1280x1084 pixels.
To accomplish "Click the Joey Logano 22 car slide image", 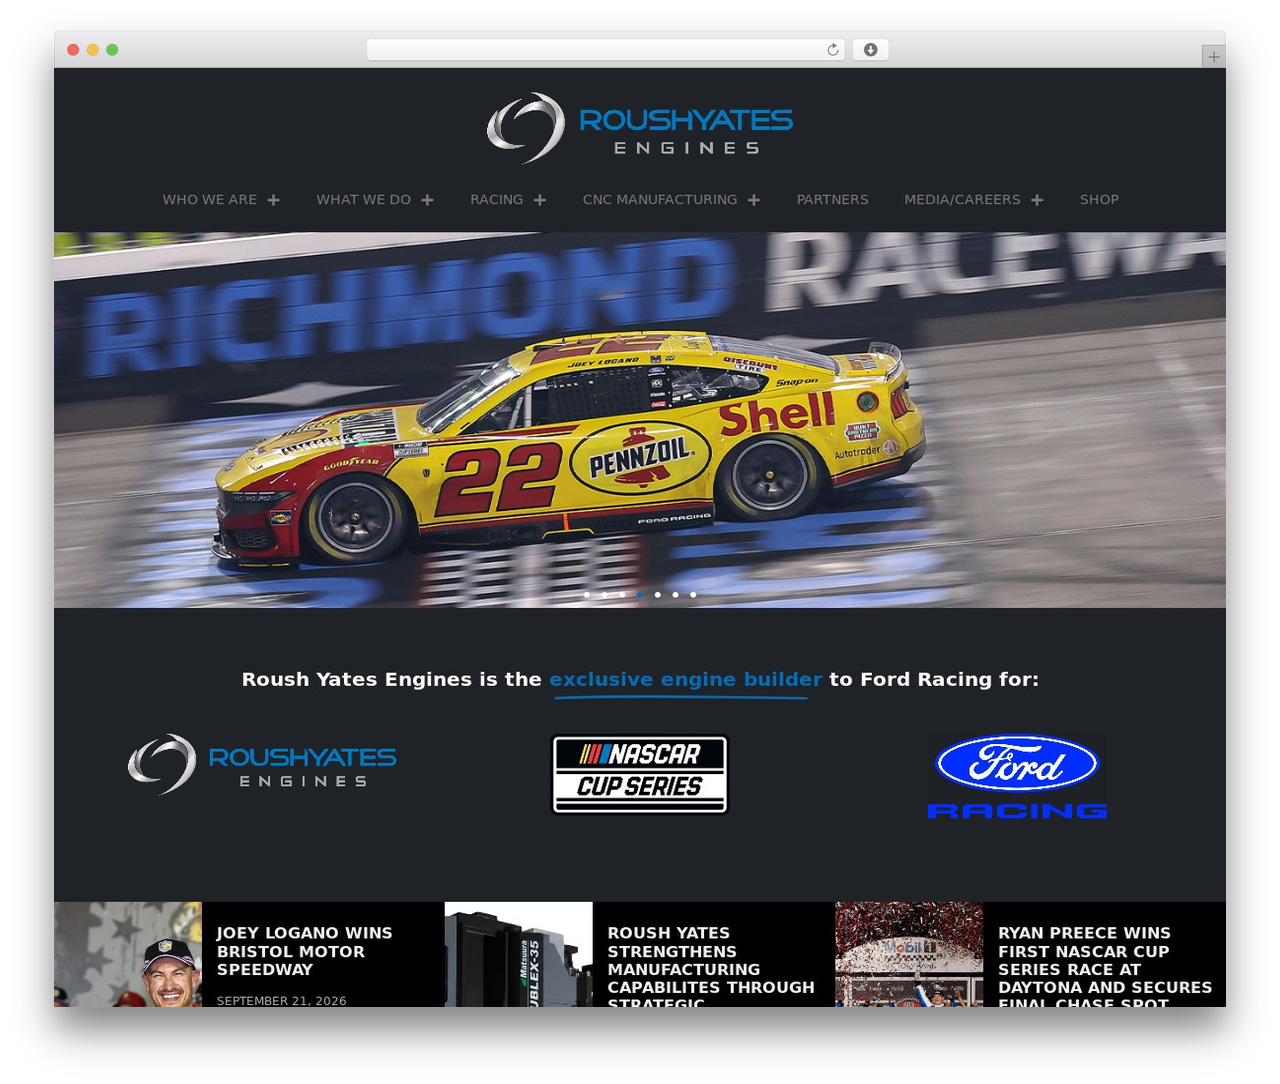I will pos(640,420).
